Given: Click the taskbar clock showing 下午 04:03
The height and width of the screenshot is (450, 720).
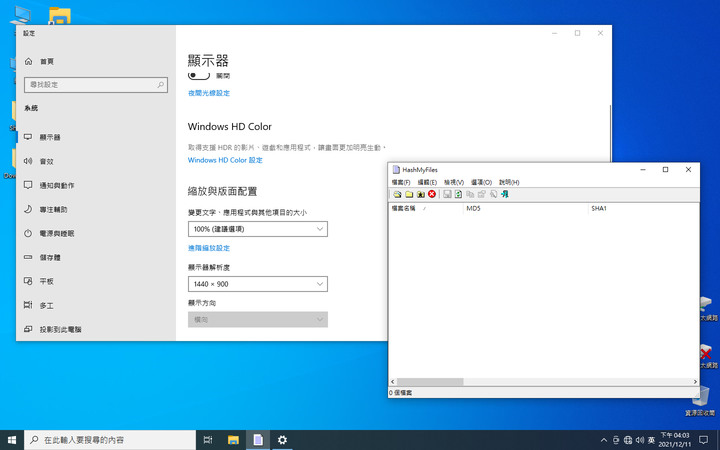Looking at the screenshot, I should click(x=675, y=440).
